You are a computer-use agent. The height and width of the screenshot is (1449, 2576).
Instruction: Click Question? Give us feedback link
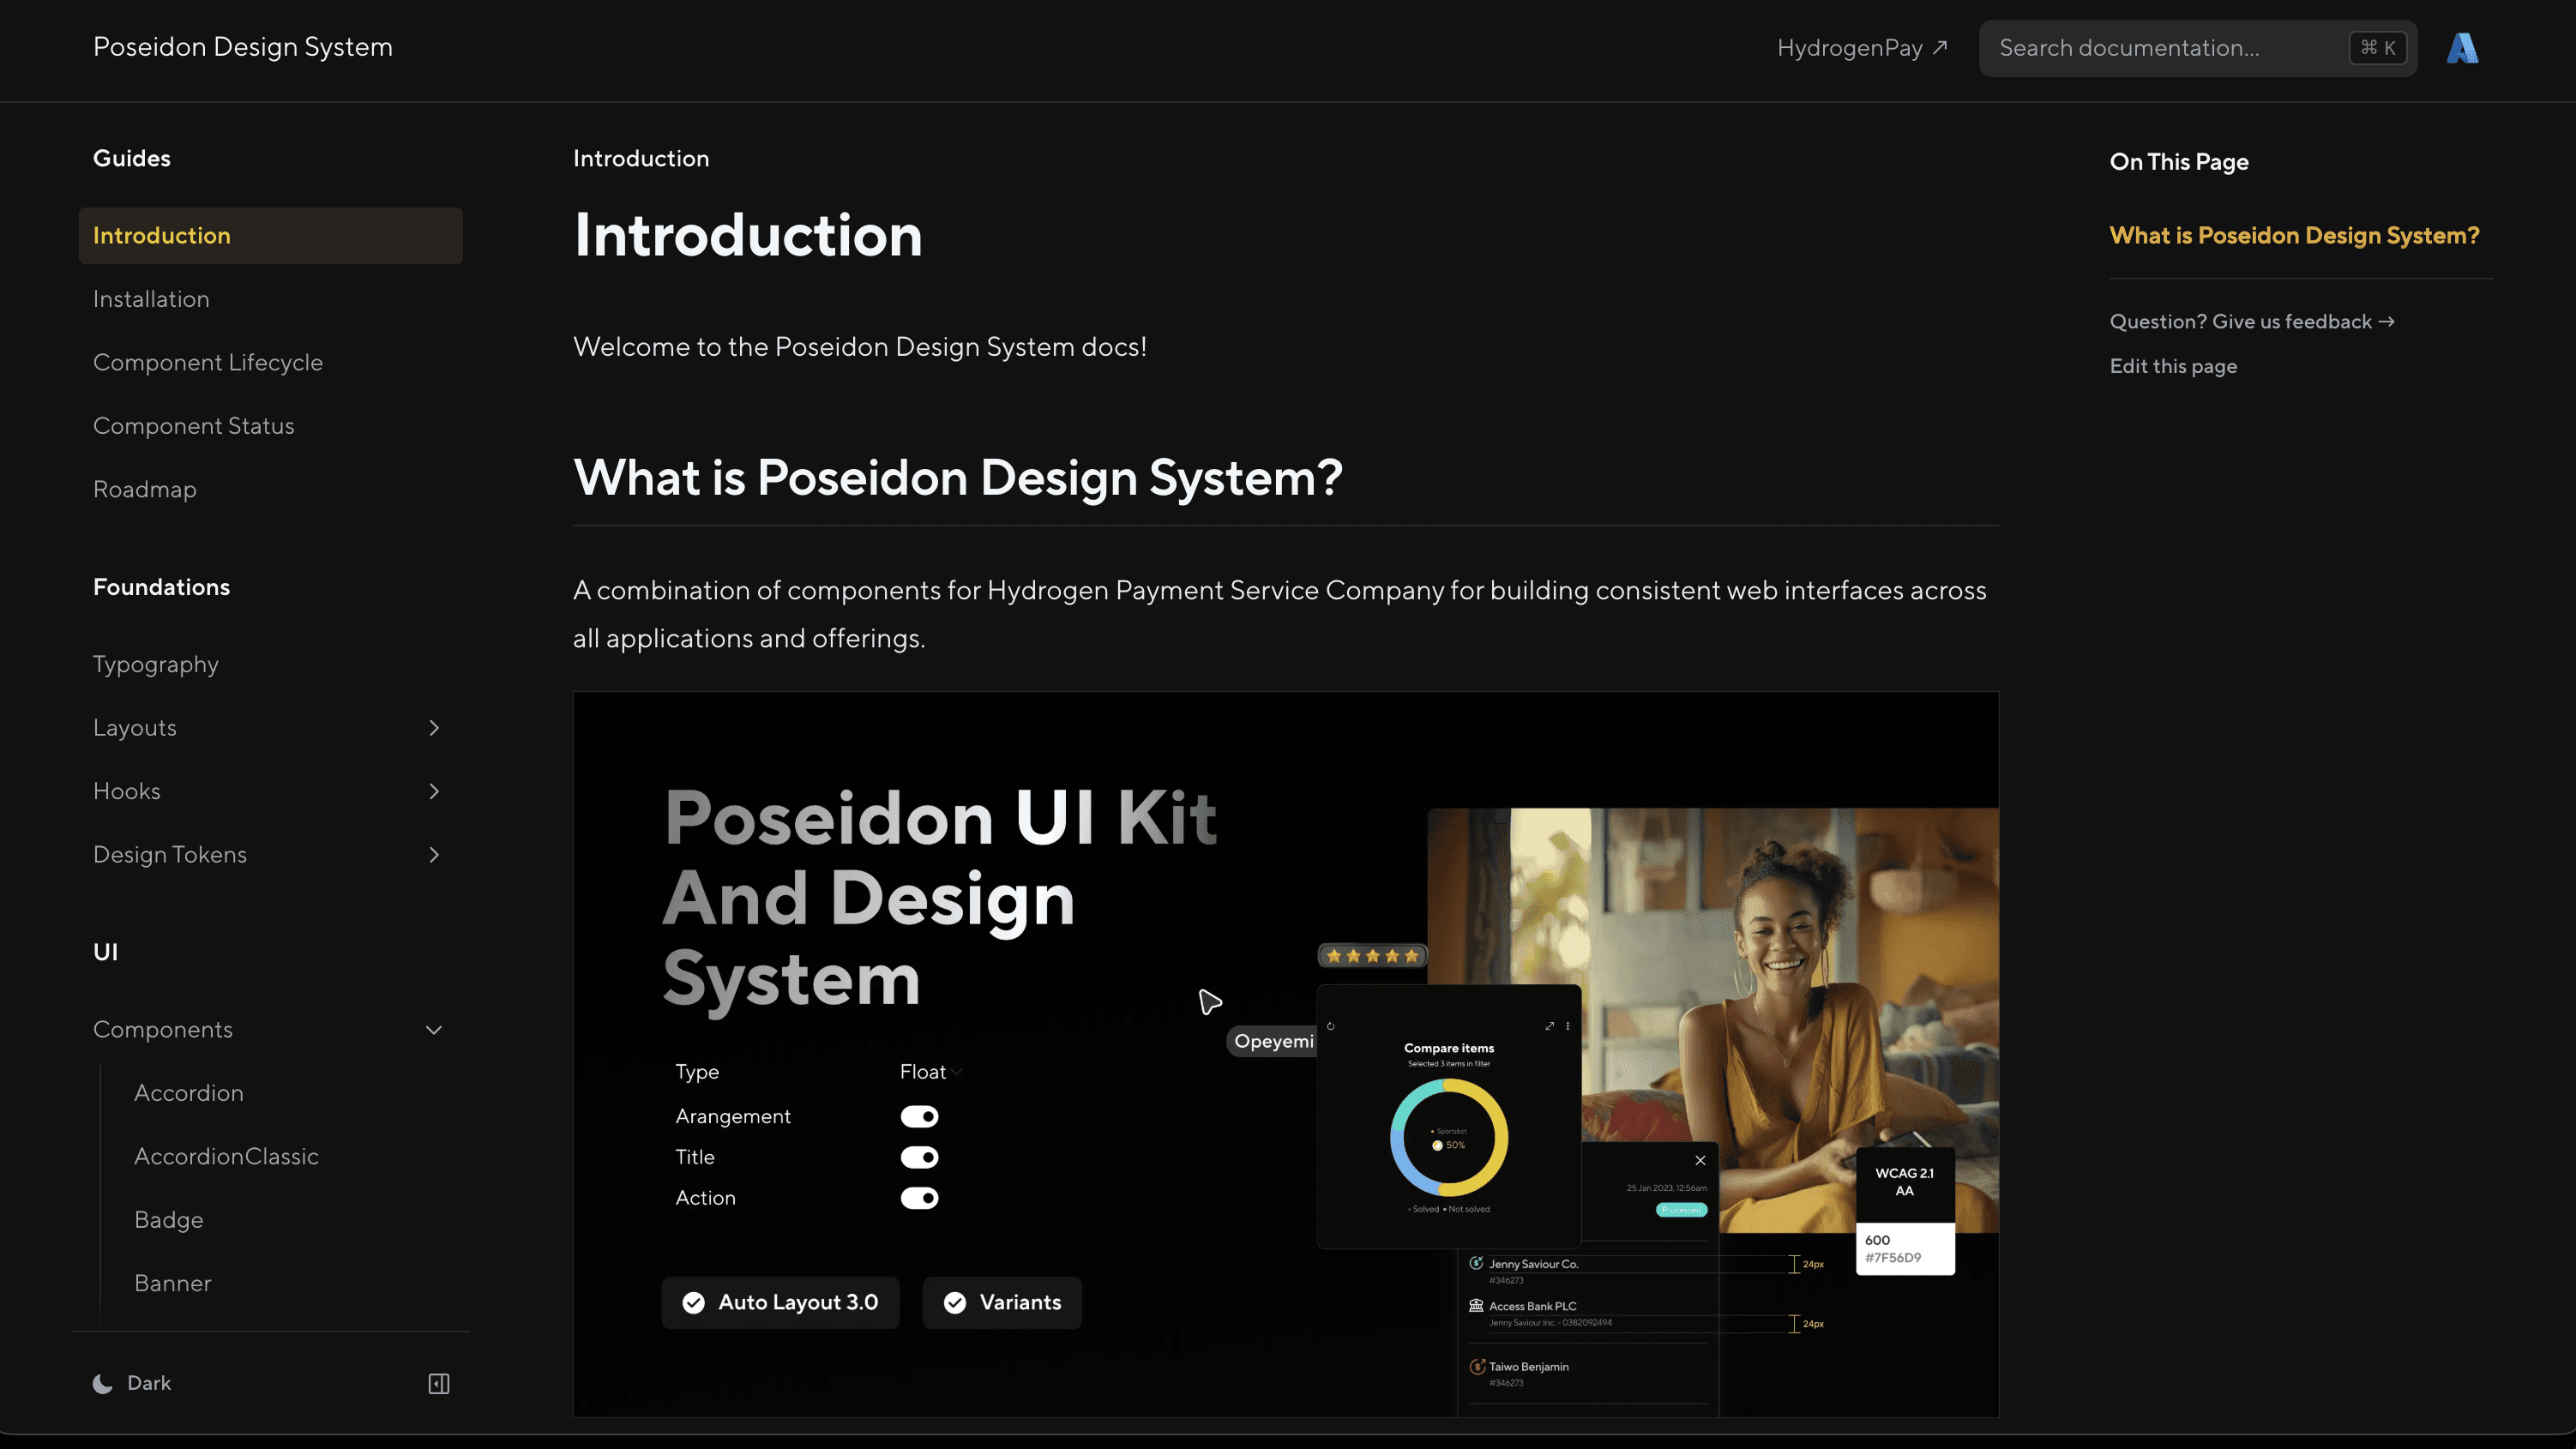2252,322
